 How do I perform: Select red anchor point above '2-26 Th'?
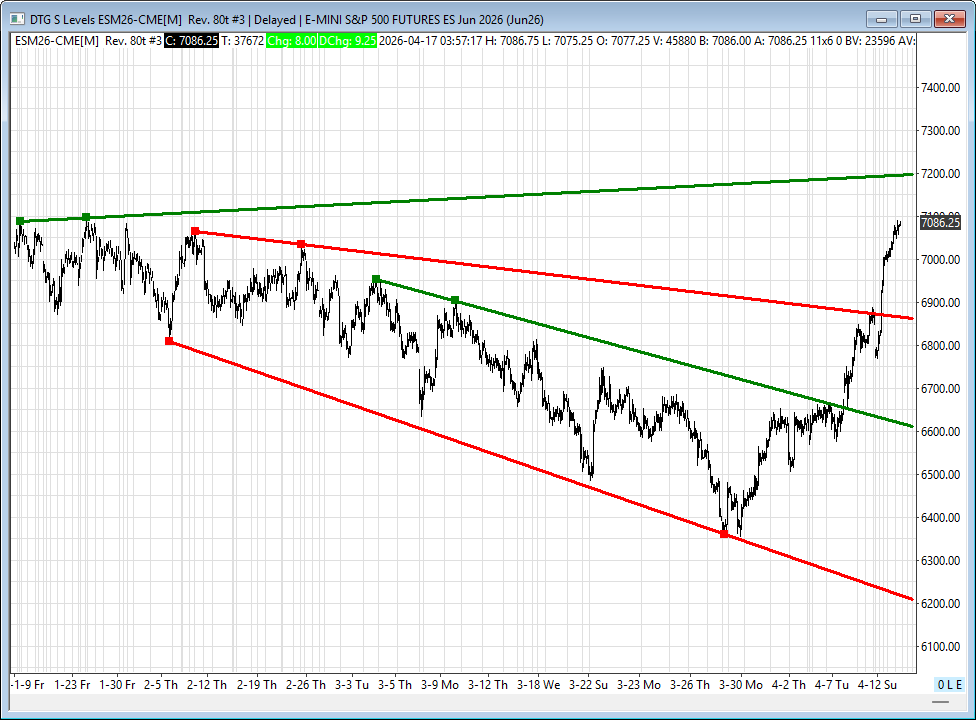point(301,244)
